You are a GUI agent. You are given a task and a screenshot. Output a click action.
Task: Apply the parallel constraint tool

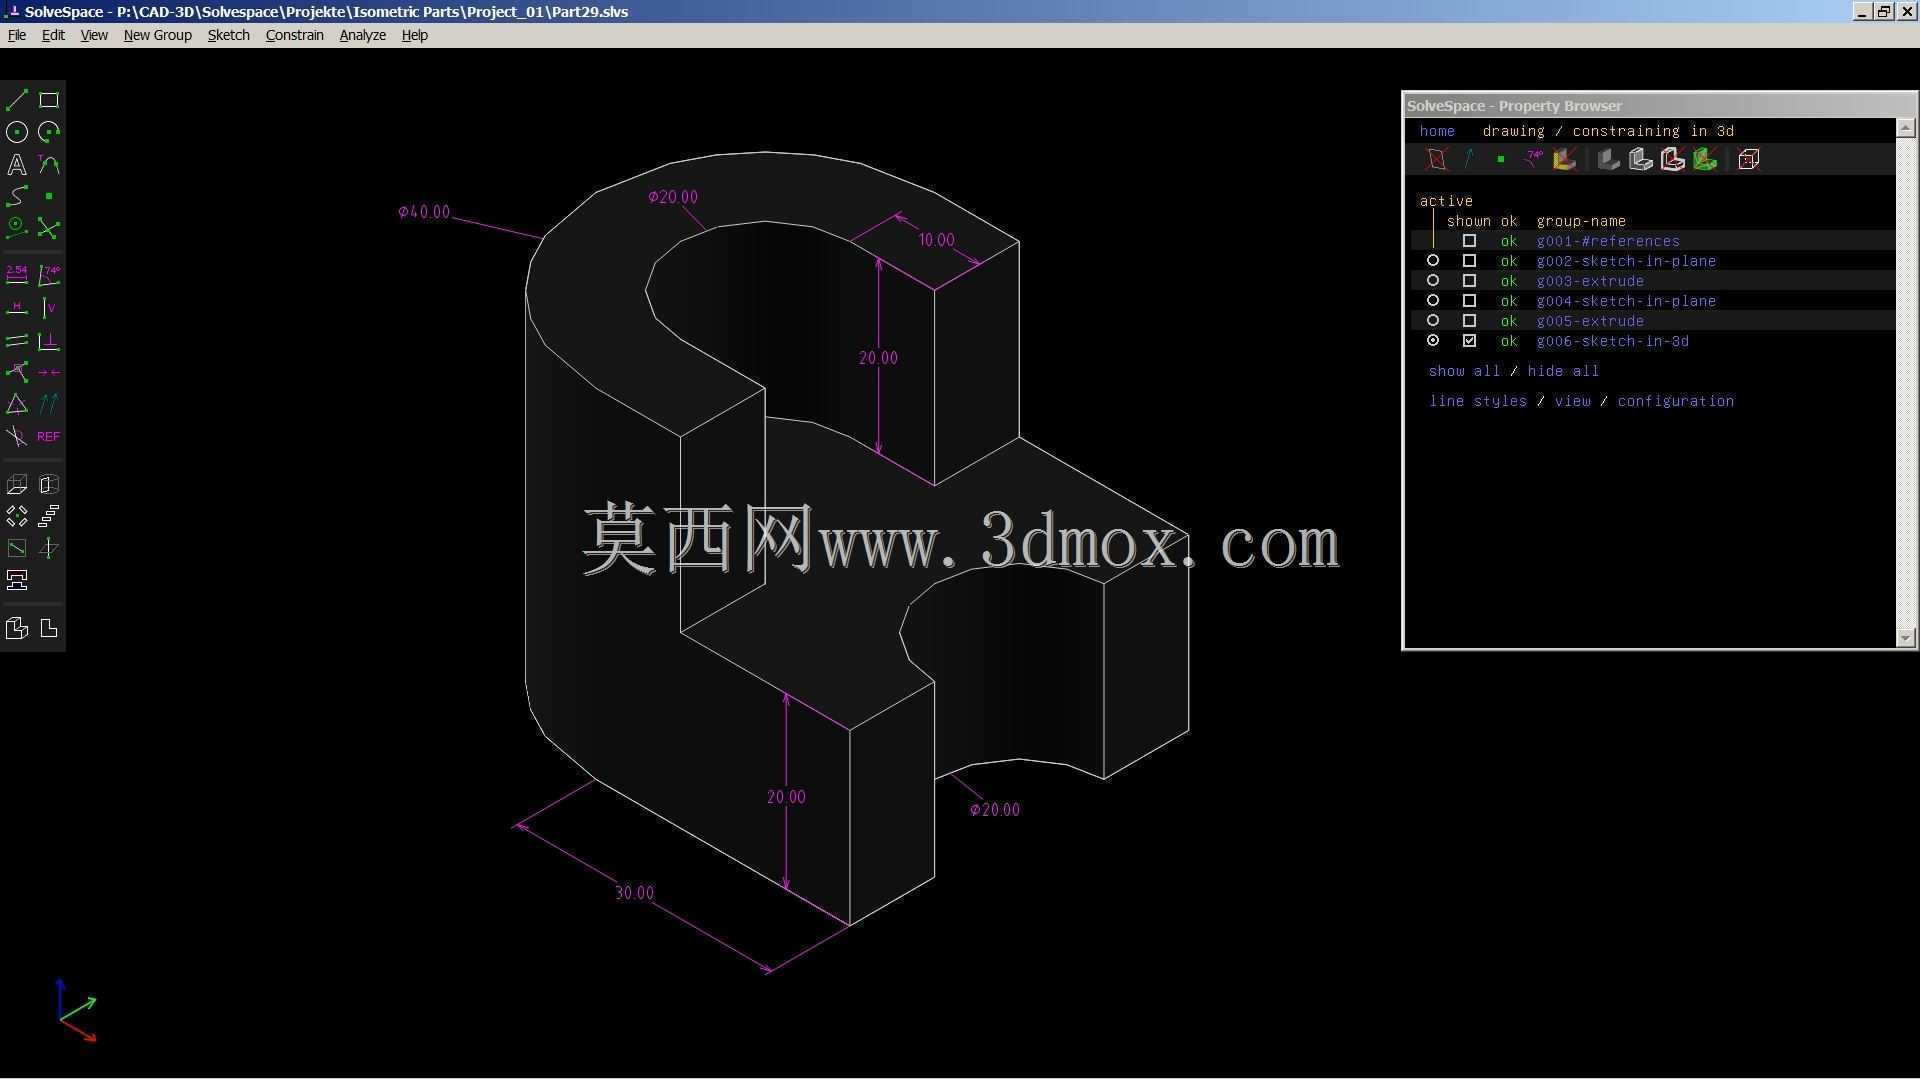[x=17, y=341]
